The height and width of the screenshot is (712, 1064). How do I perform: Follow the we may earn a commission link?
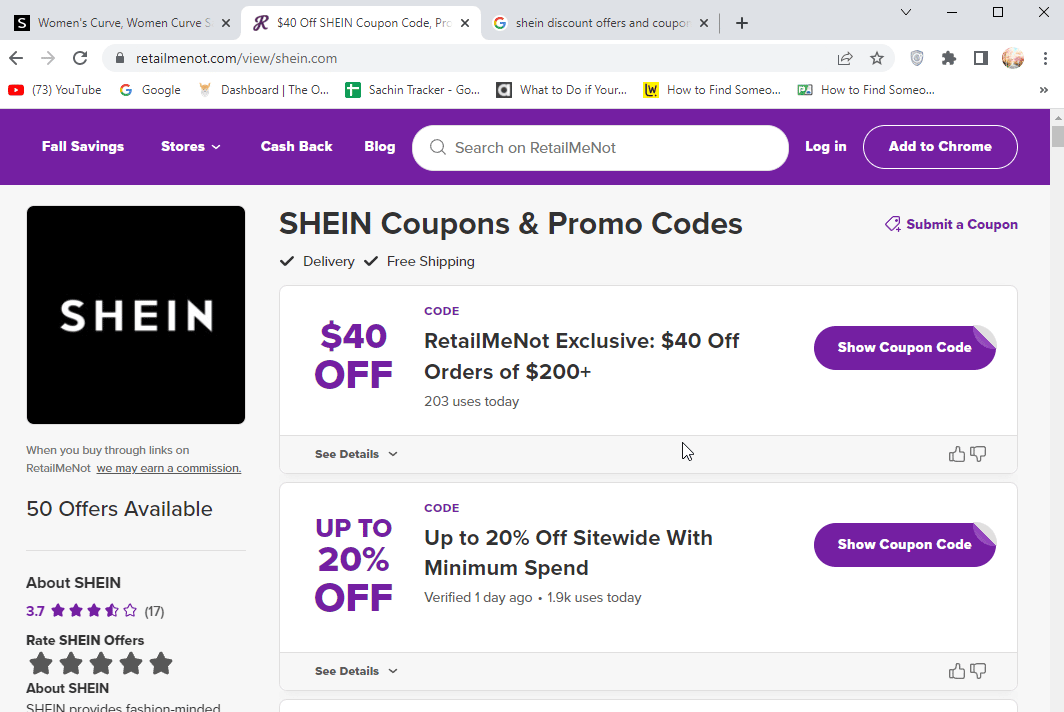click(x=168, y=468)
